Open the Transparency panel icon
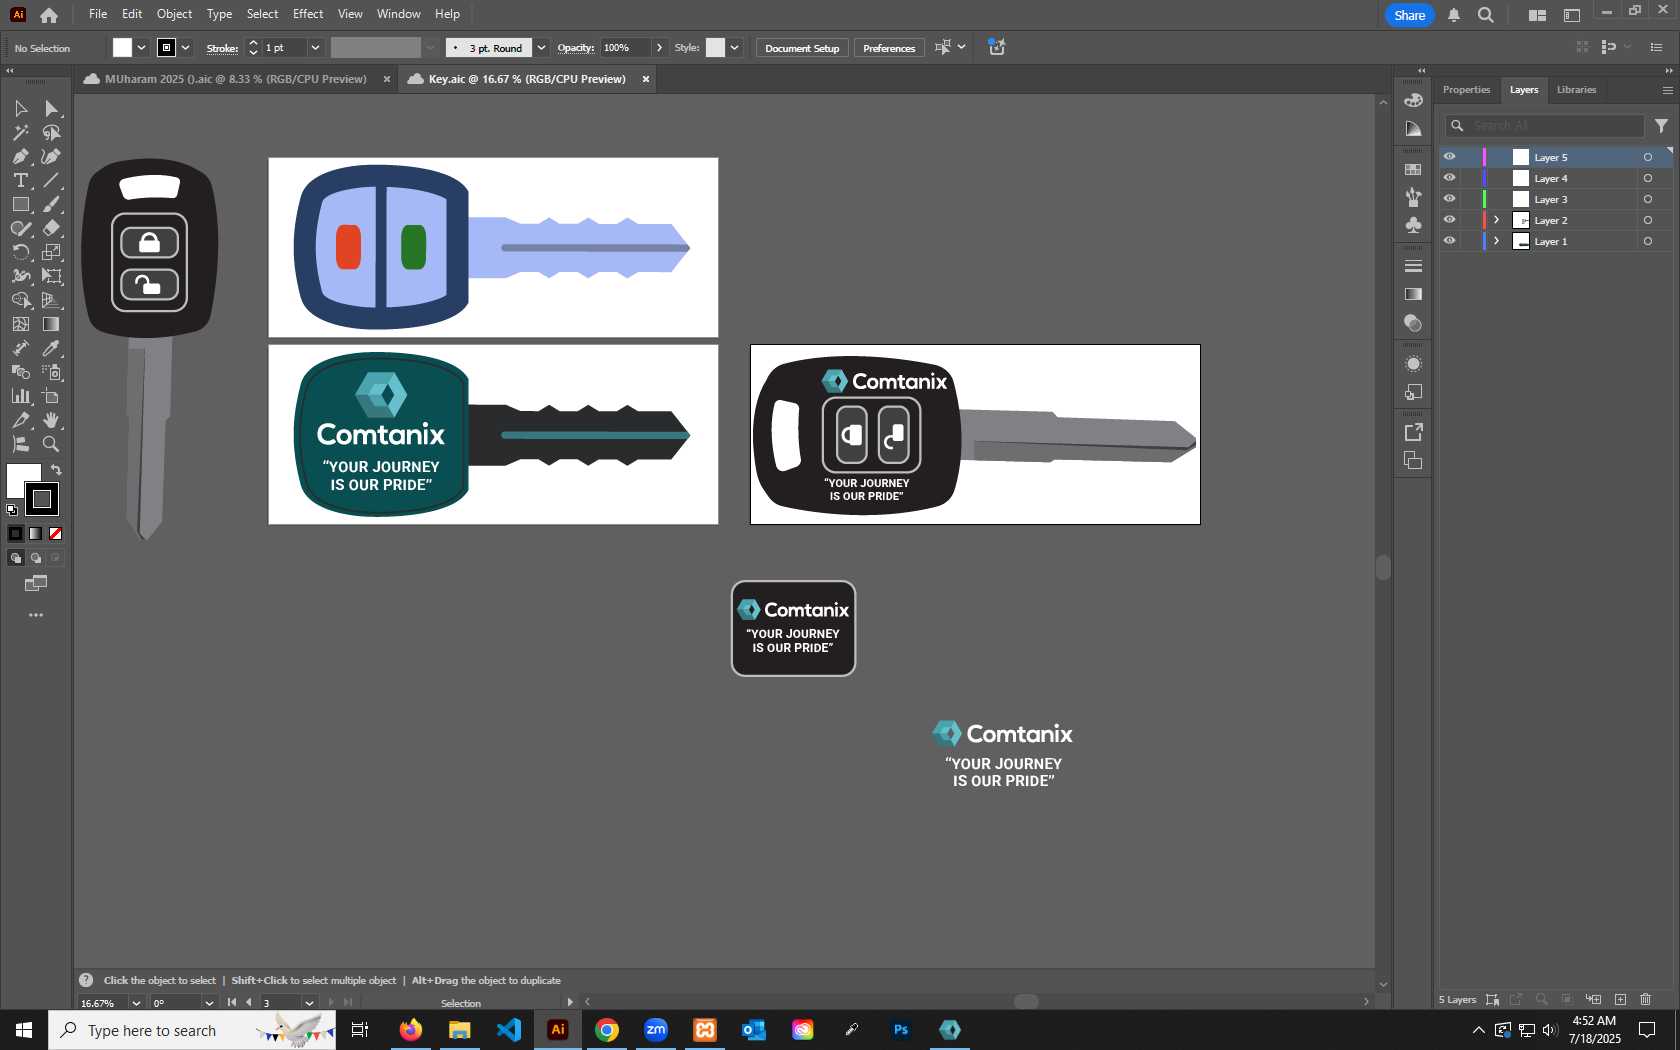1680x1050 pixels. (1413, 323)
